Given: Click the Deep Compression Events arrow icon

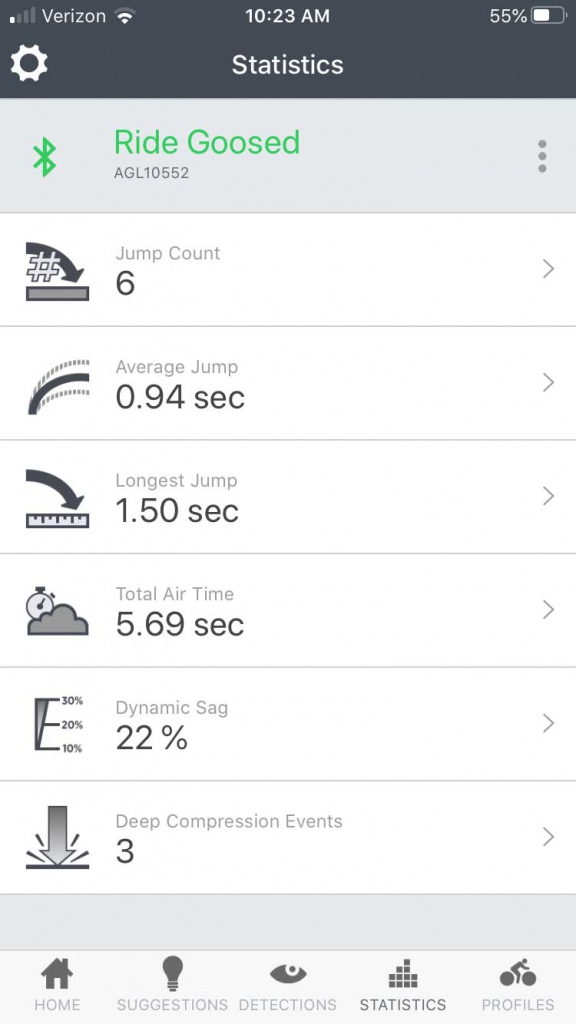Looking at the screenshot, I should [57, 838].
